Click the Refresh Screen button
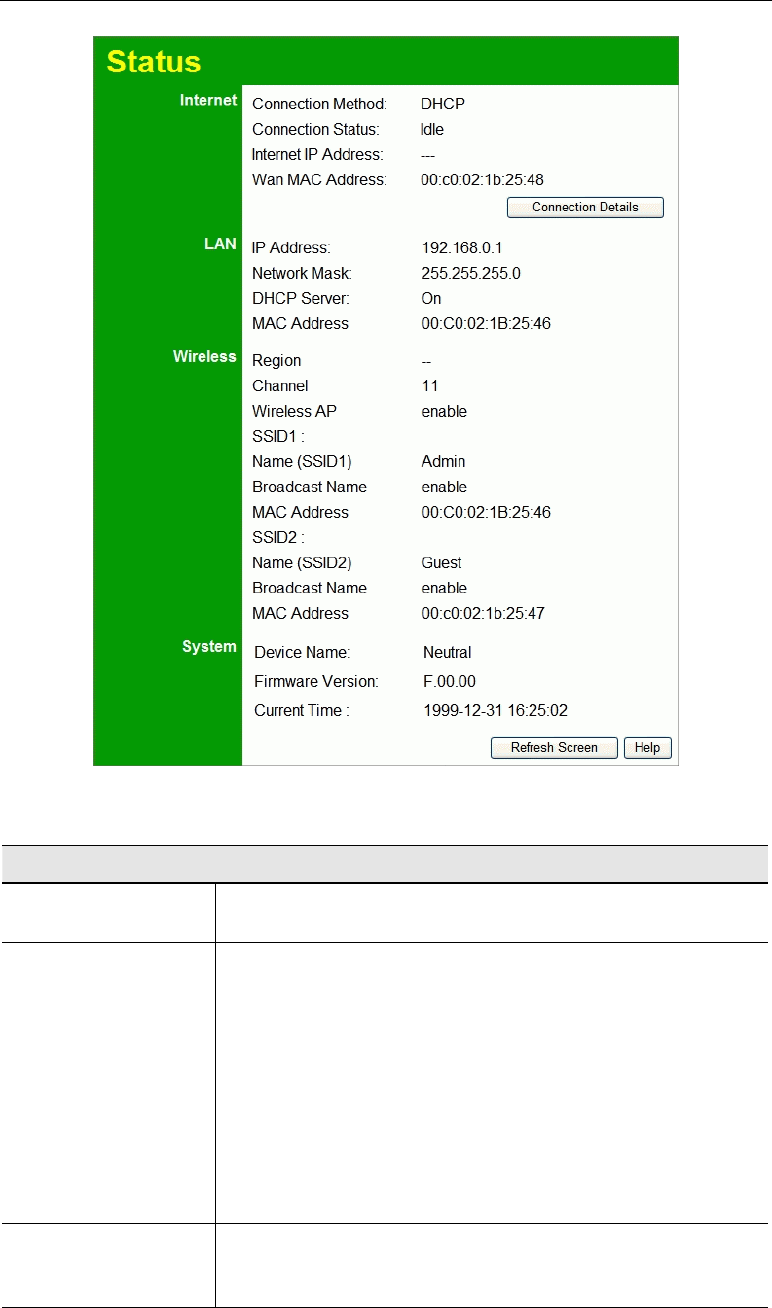The image size is (772, 1308). click(x=554, y=747)
